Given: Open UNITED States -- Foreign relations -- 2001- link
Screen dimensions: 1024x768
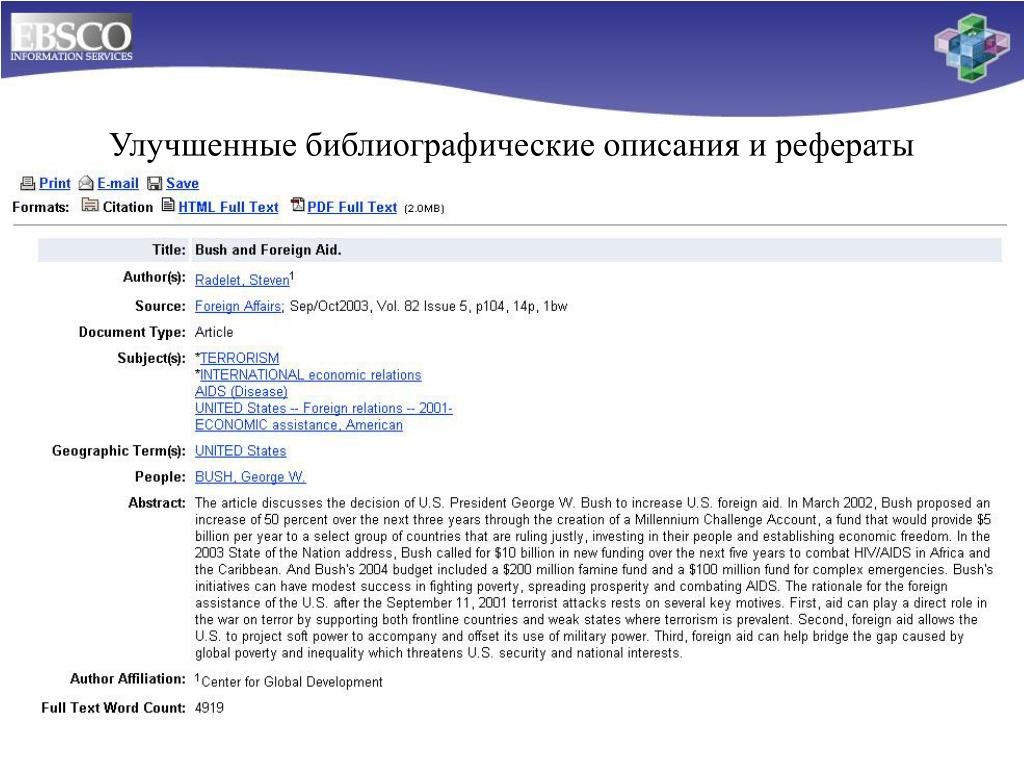Looking at the screenshot, I should pyautogui.click(x=323, y=408).
